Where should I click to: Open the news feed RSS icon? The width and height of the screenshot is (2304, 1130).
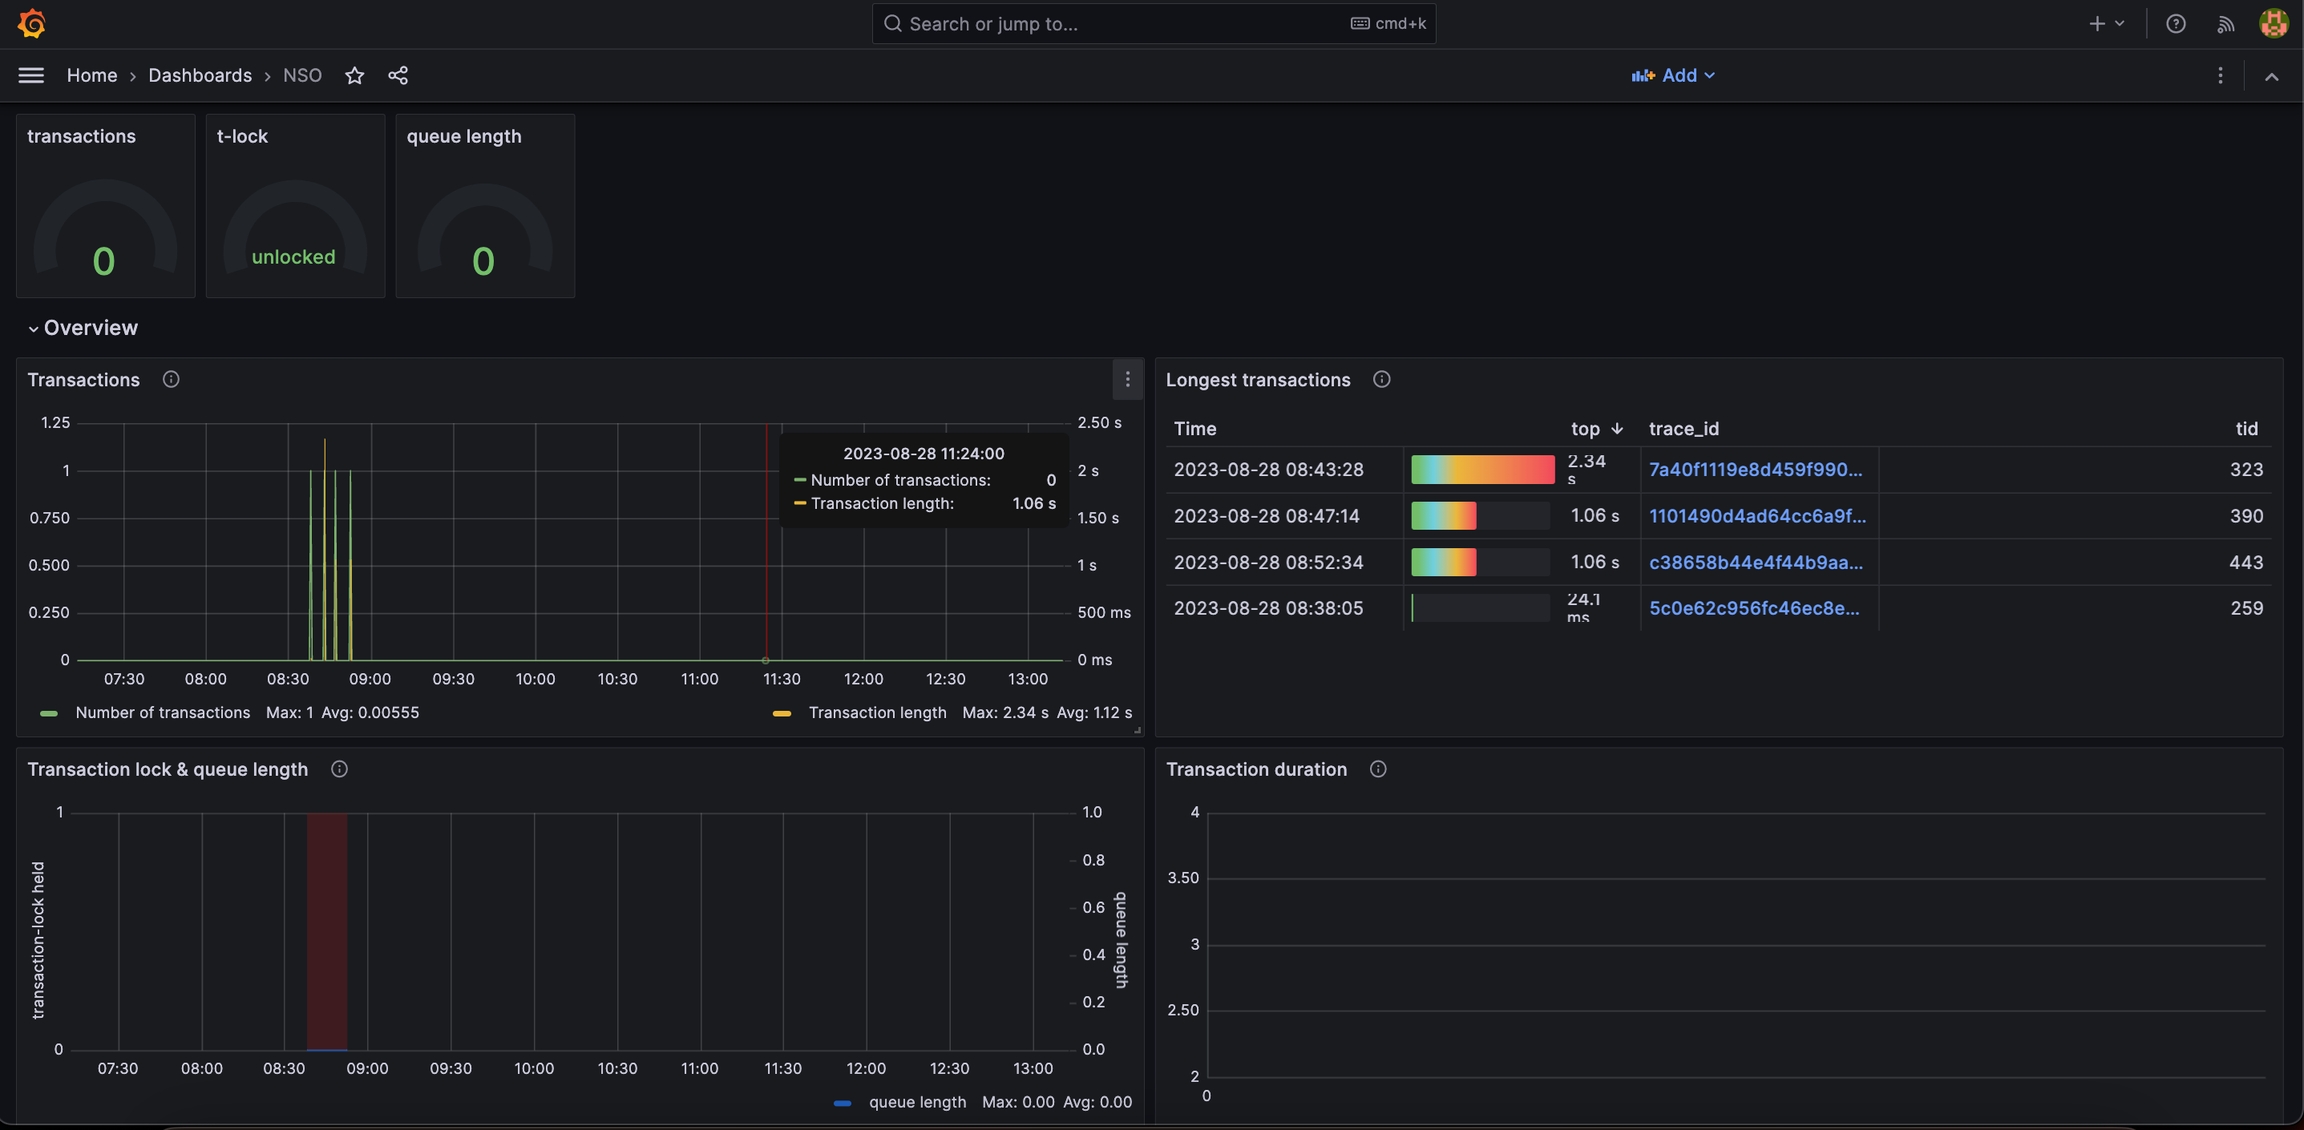[2225, 23]
